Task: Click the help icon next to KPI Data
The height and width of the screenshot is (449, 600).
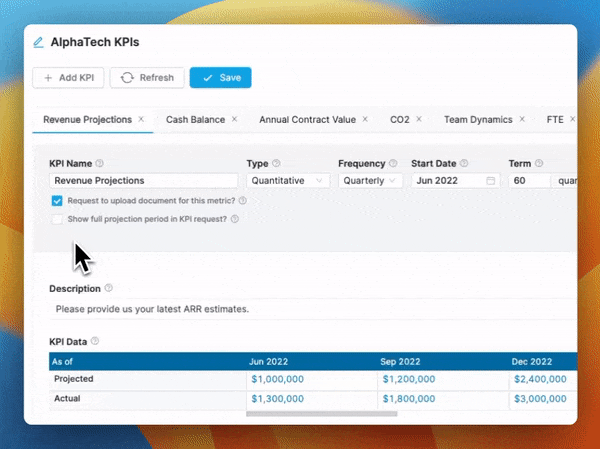Action: click(96, 341)
